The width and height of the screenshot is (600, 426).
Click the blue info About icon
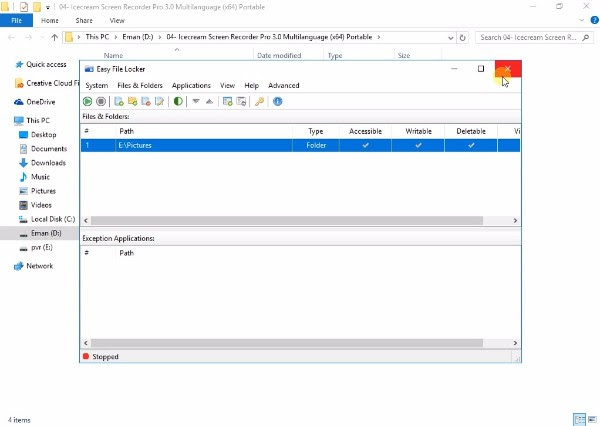(x=278, y=101)
